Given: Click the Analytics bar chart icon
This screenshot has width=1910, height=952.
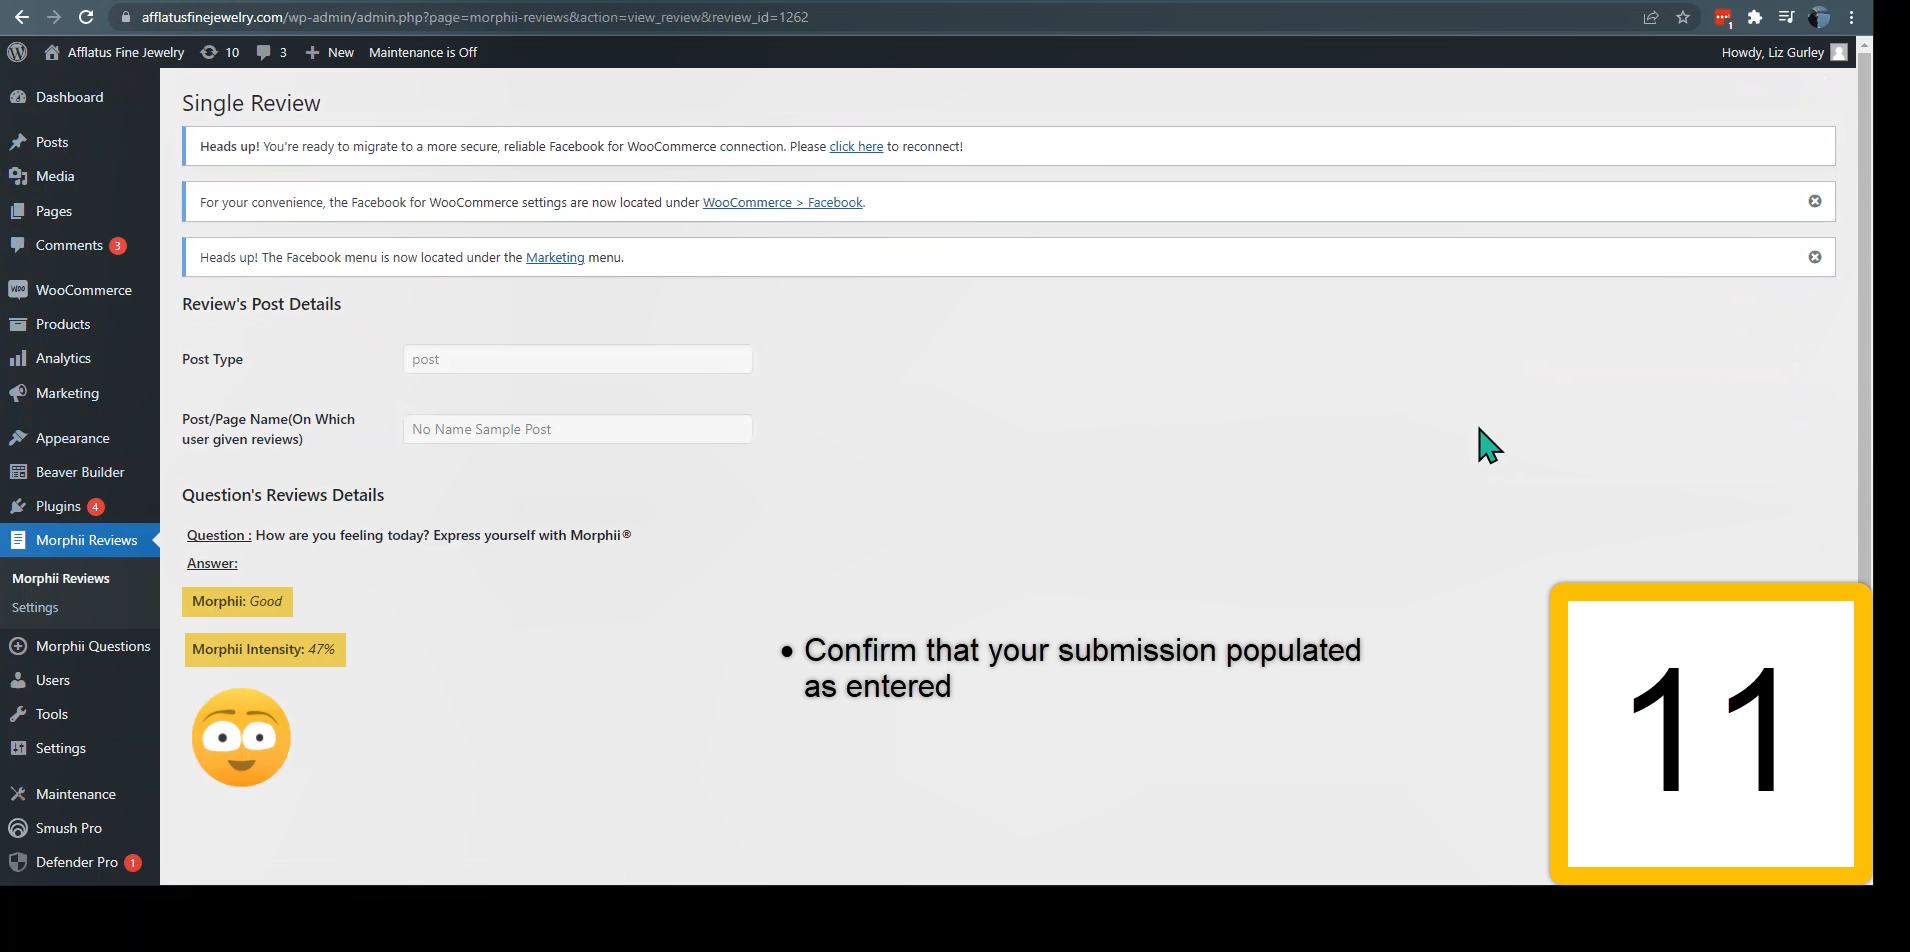Looking at the screenshot, I should (18, 358).
